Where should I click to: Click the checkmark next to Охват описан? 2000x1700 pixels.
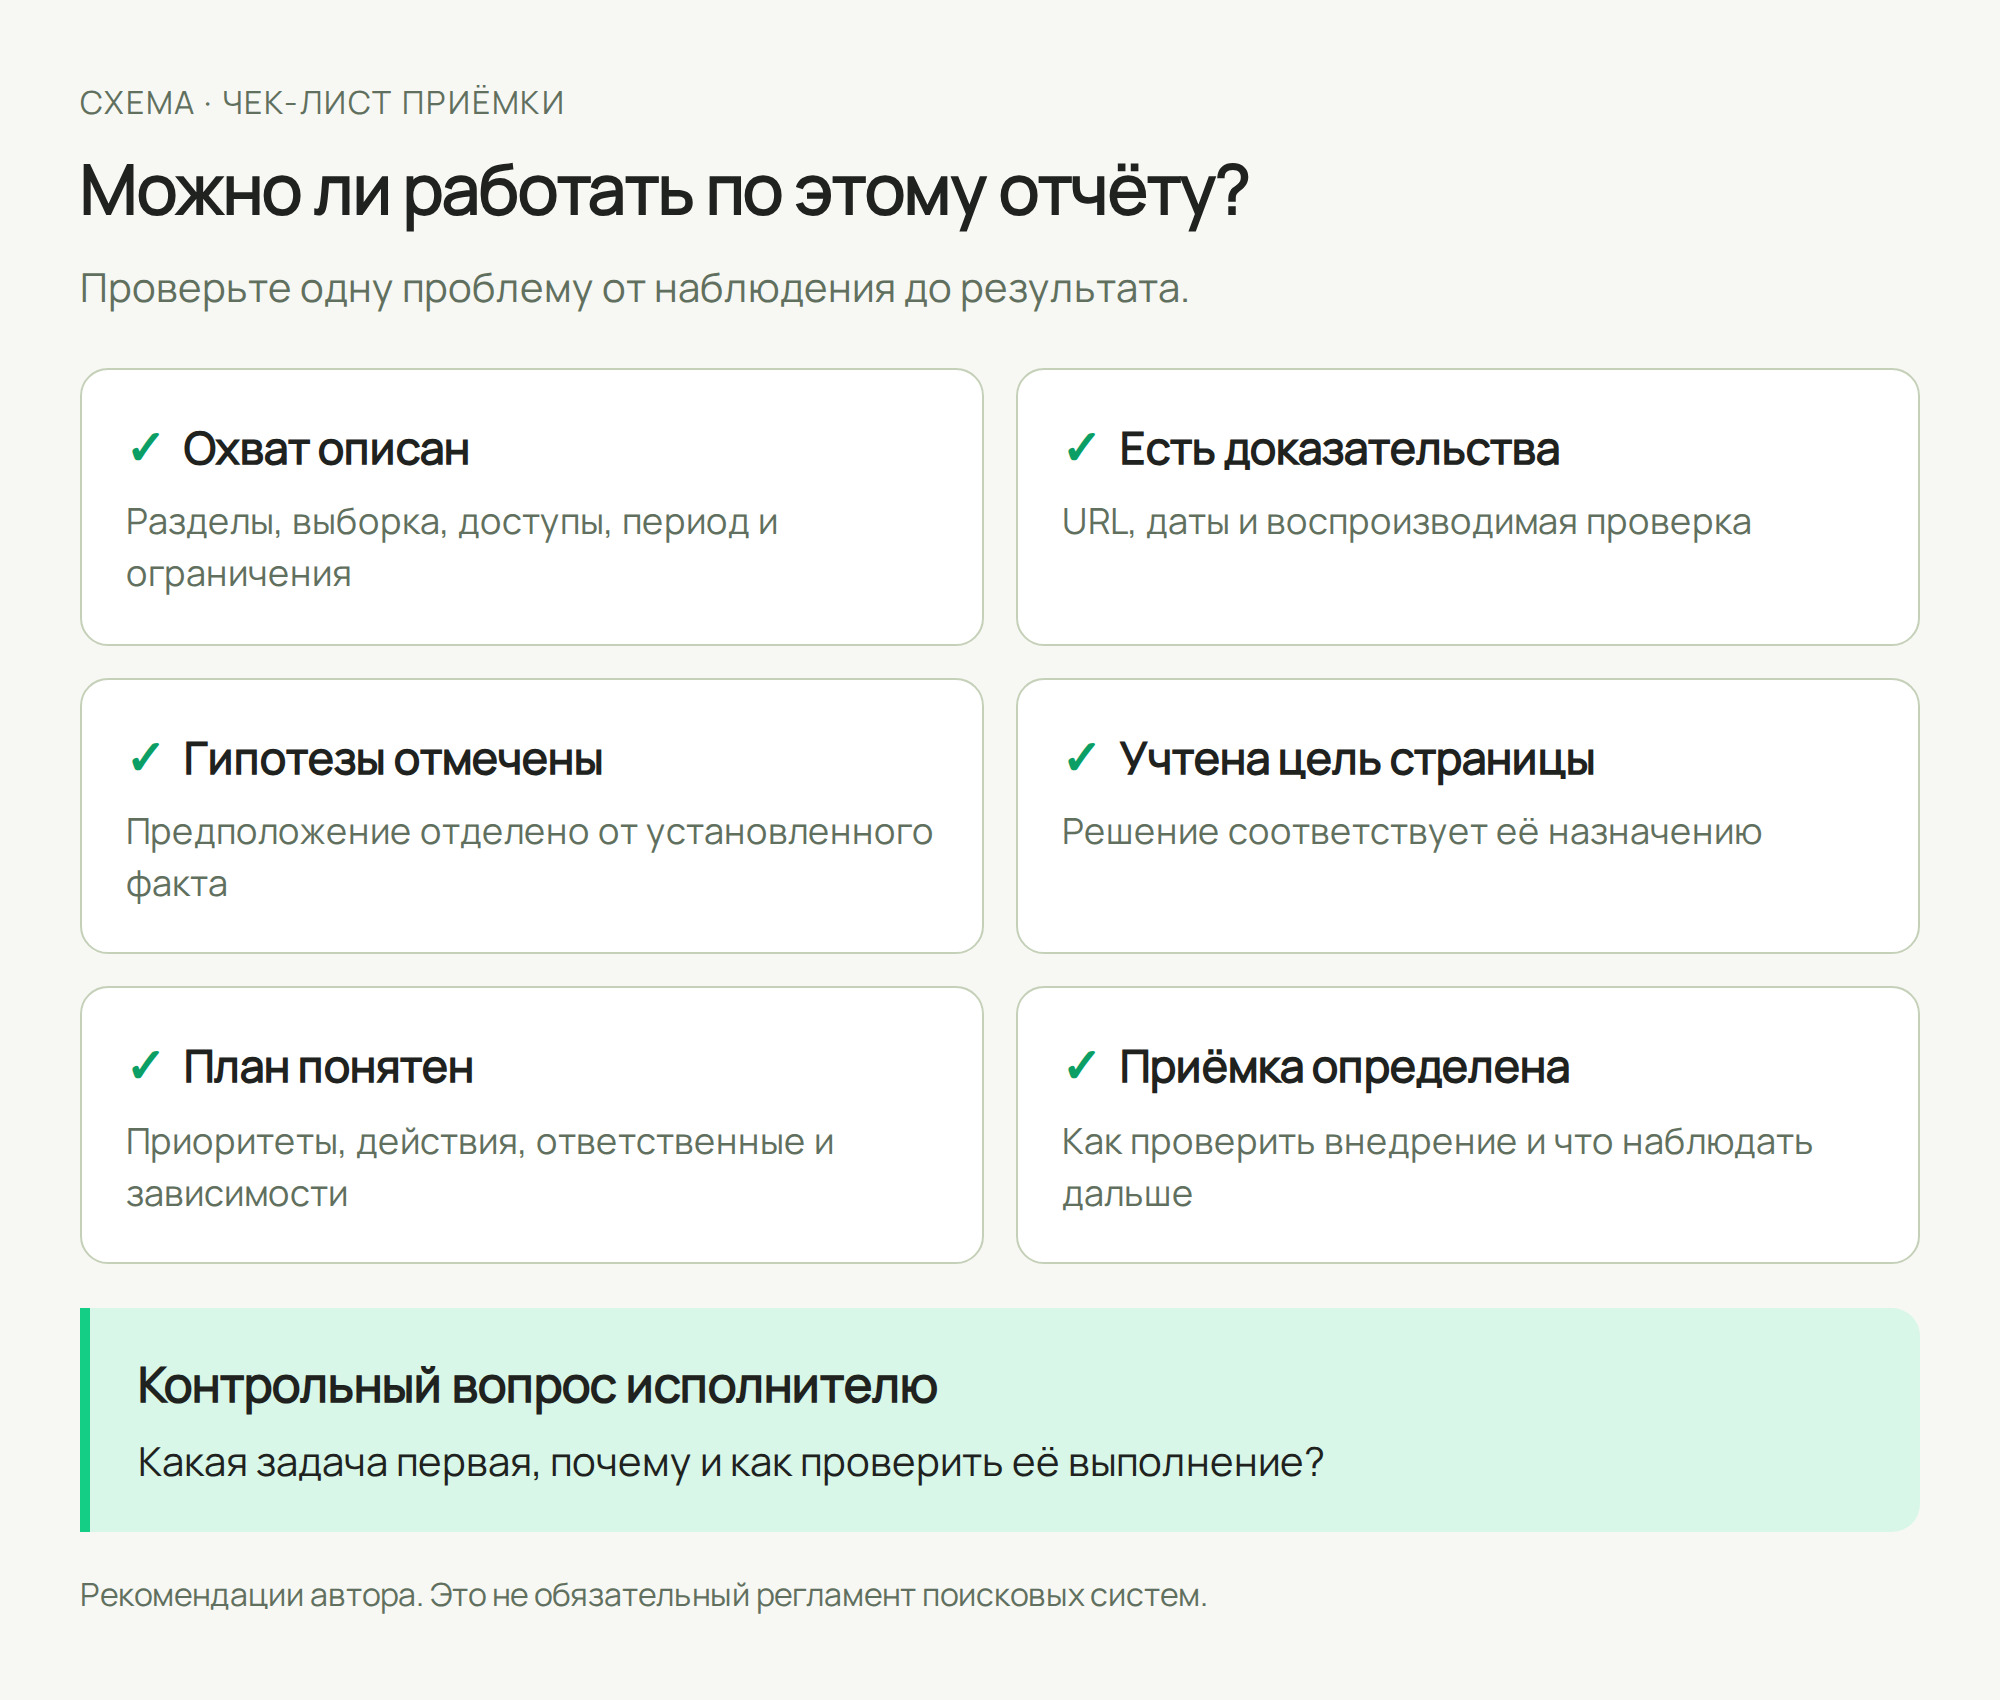[145, 448]
